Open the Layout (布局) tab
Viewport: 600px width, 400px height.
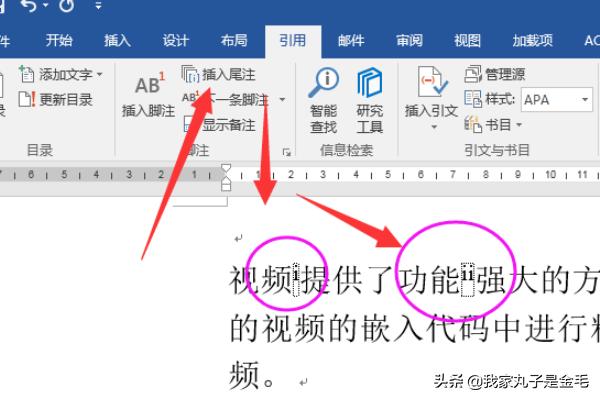click(234, 40)
